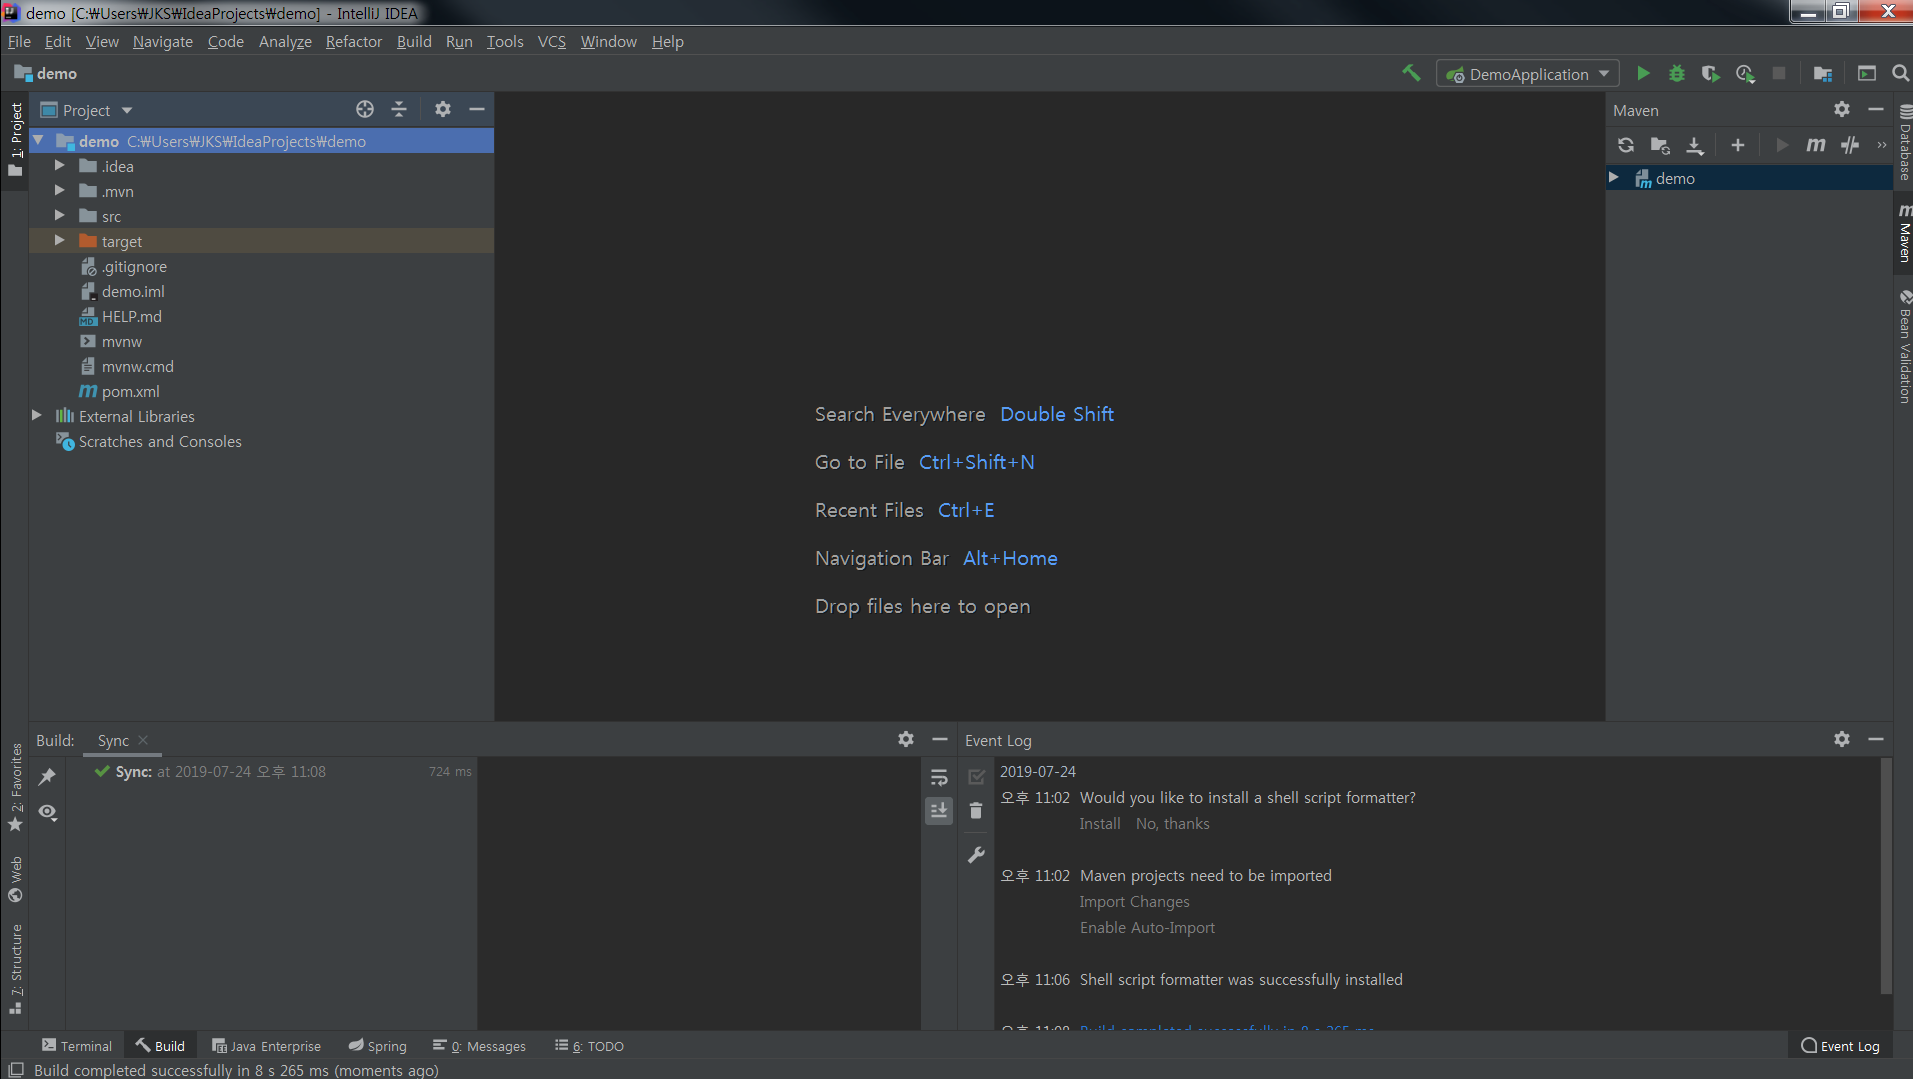Open the Refactor menu
The height and width of the screenshot is (1079, 1913).
pyautogui.click(x=354, y=41)
